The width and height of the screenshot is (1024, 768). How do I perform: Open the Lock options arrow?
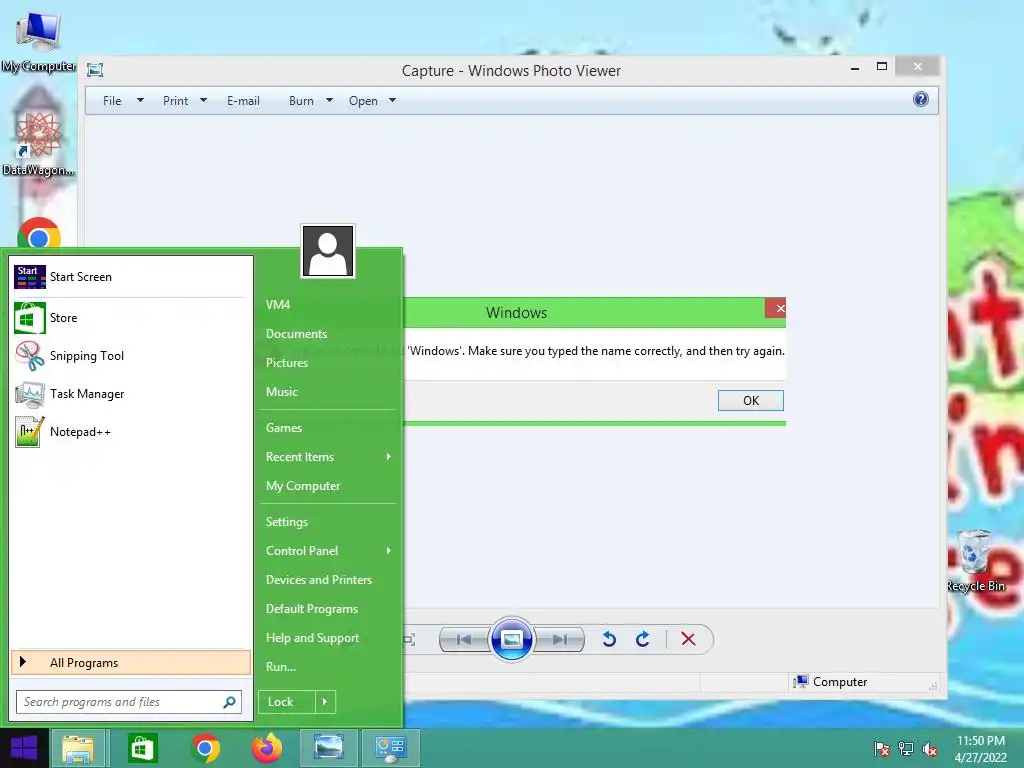325,702
